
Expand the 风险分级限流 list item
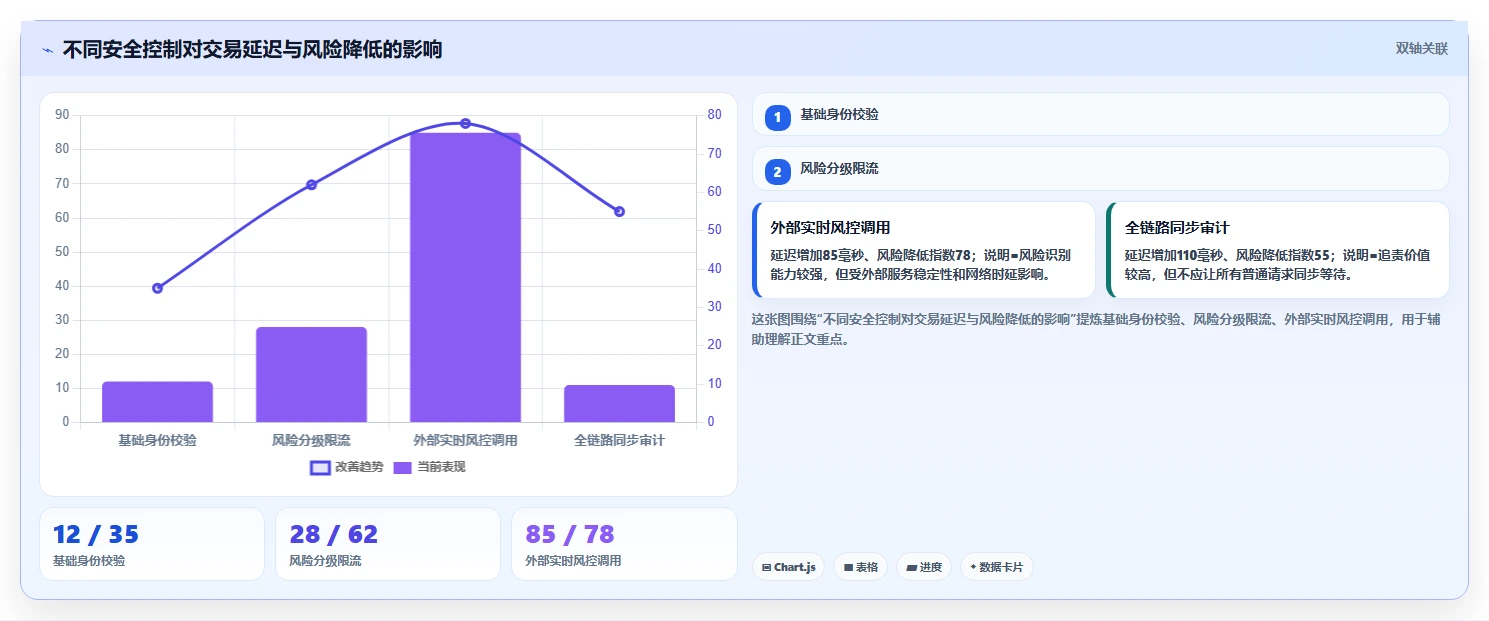click(1100, 168)
